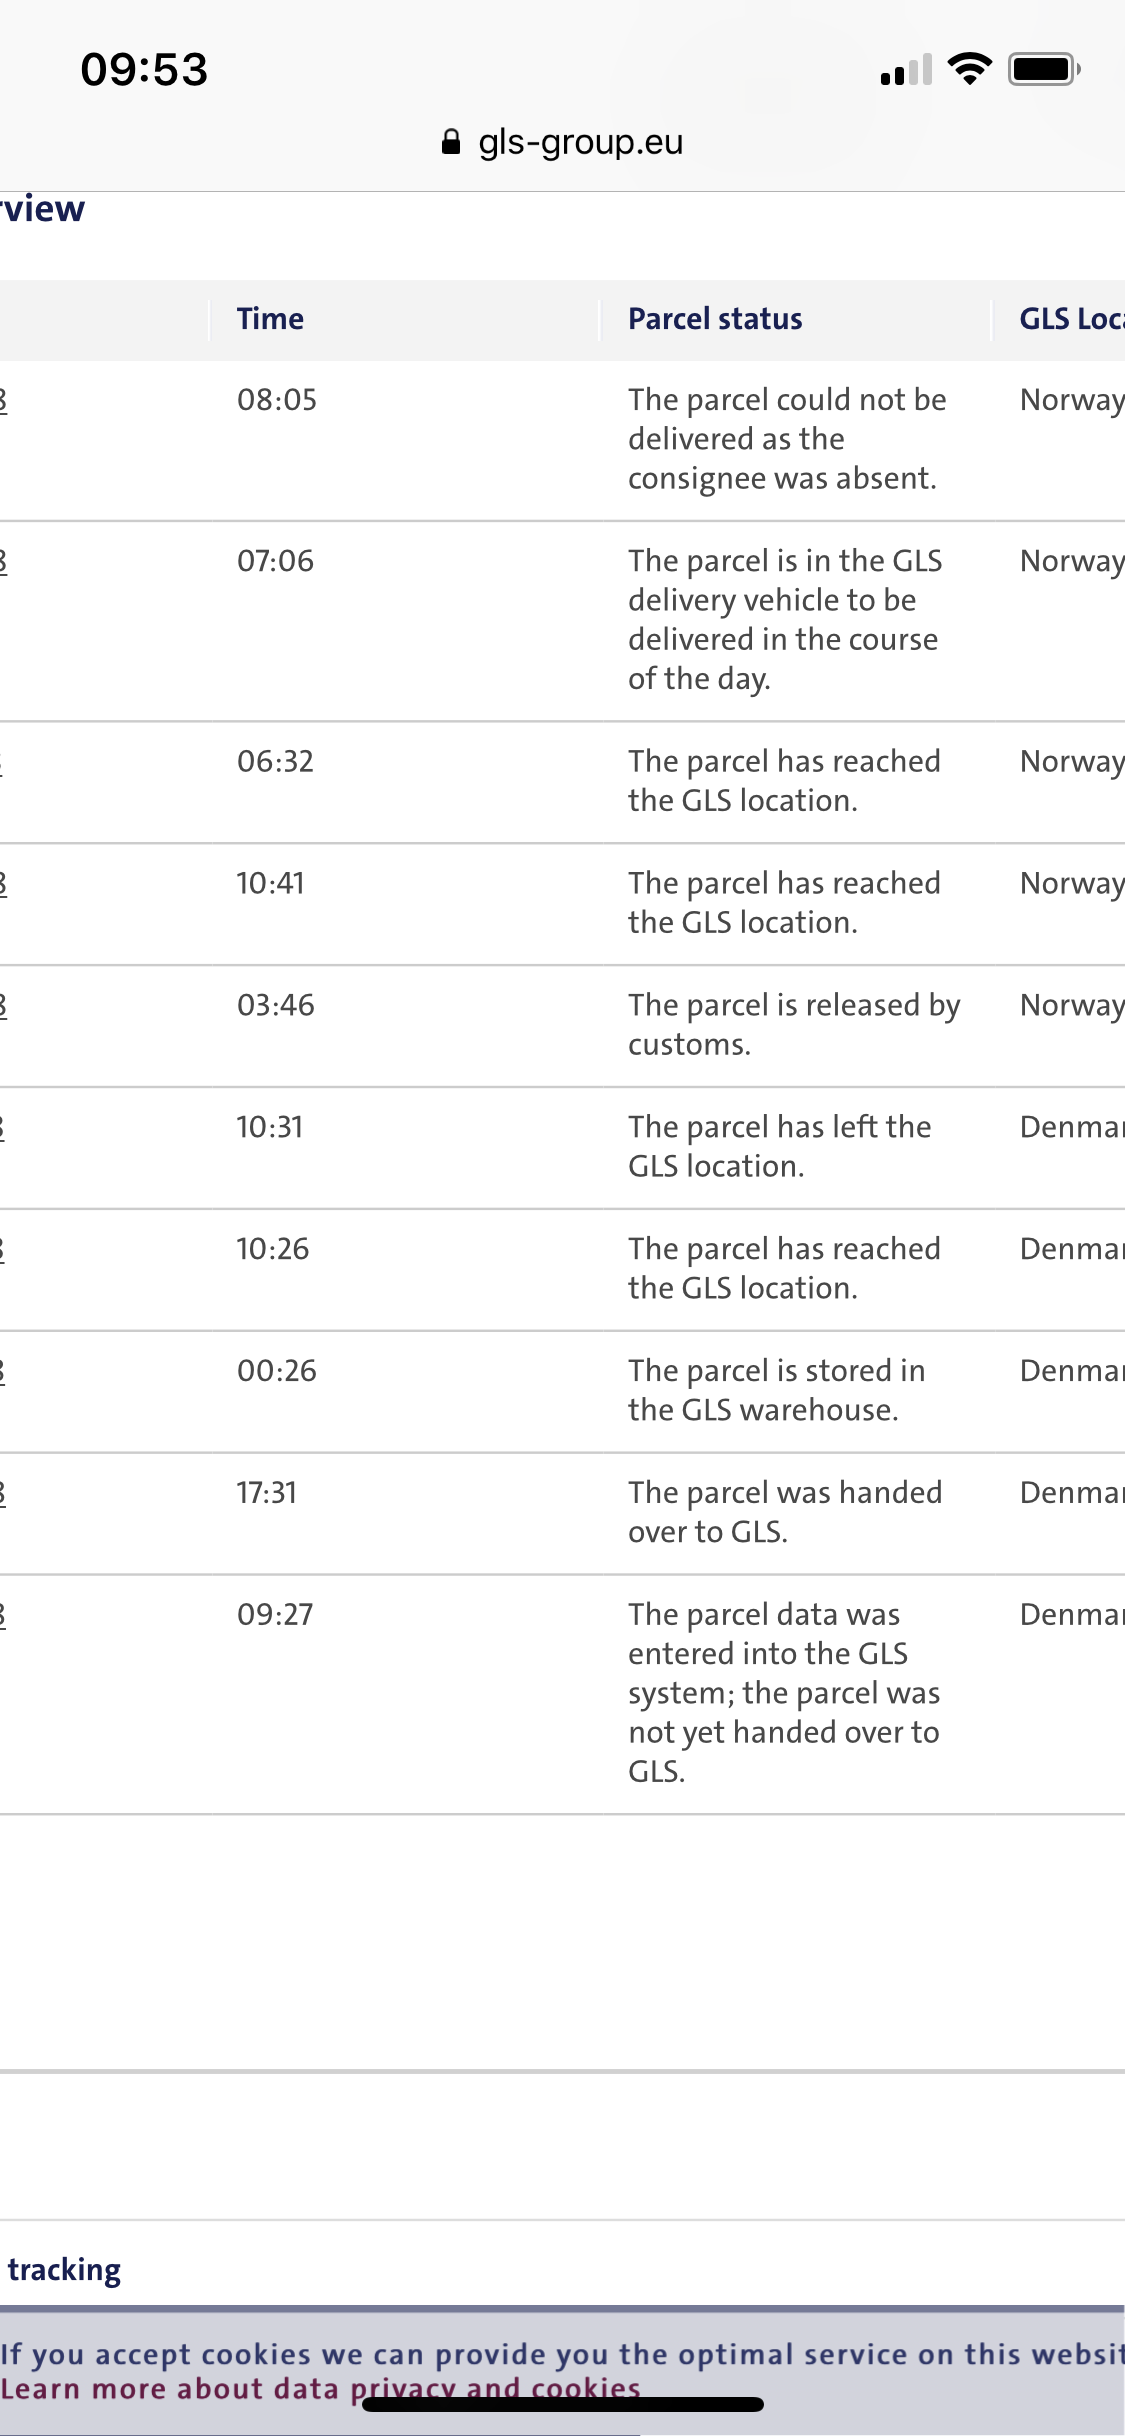Select the Time column header
1125x2436 pixels.
(x=270, y=319)
